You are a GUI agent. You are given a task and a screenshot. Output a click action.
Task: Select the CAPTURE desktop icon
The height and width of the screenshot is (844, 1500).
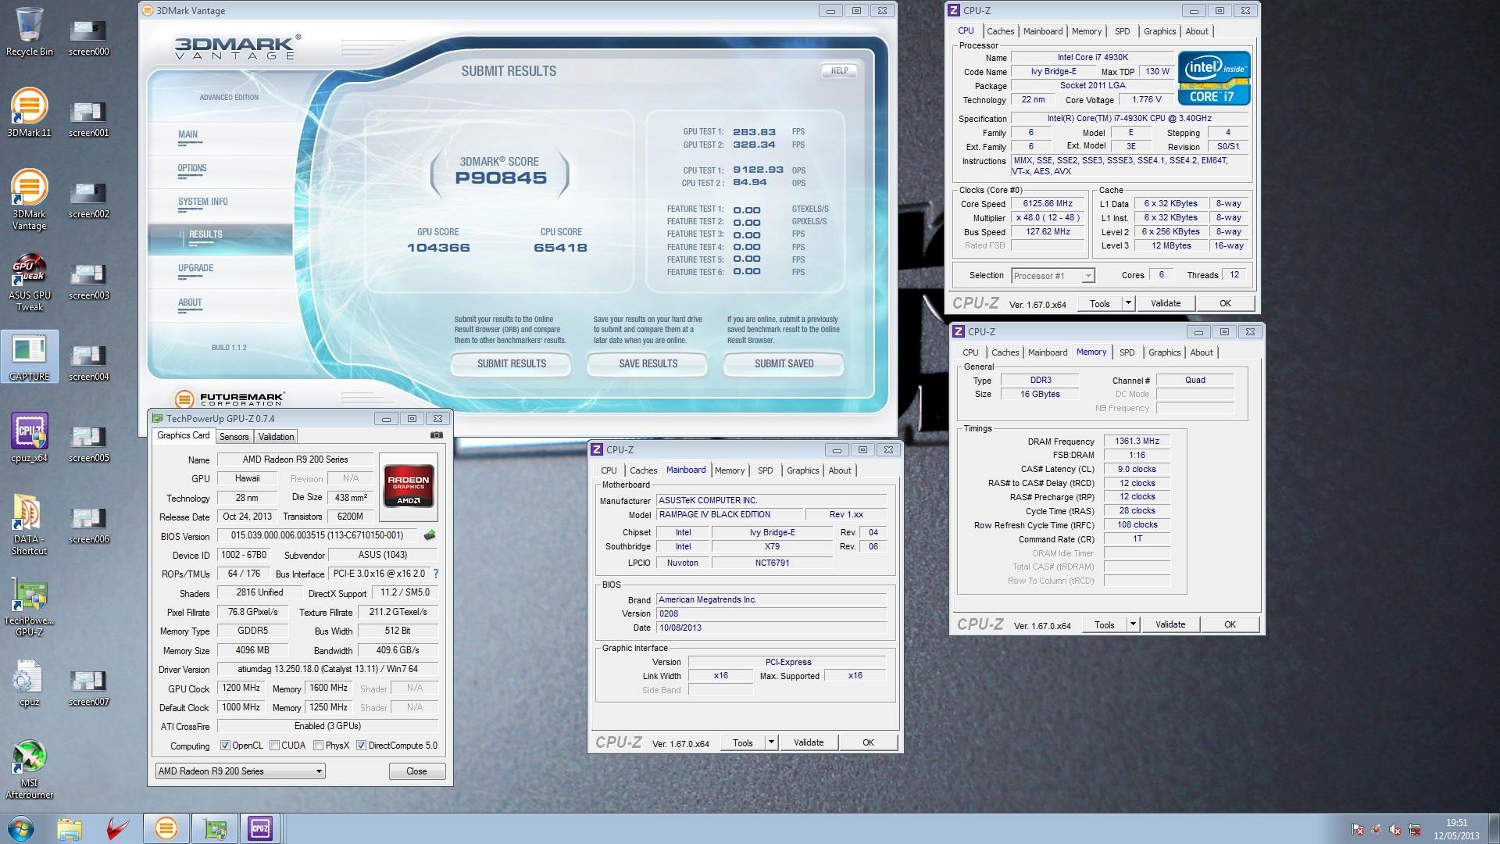coord(29,358)
